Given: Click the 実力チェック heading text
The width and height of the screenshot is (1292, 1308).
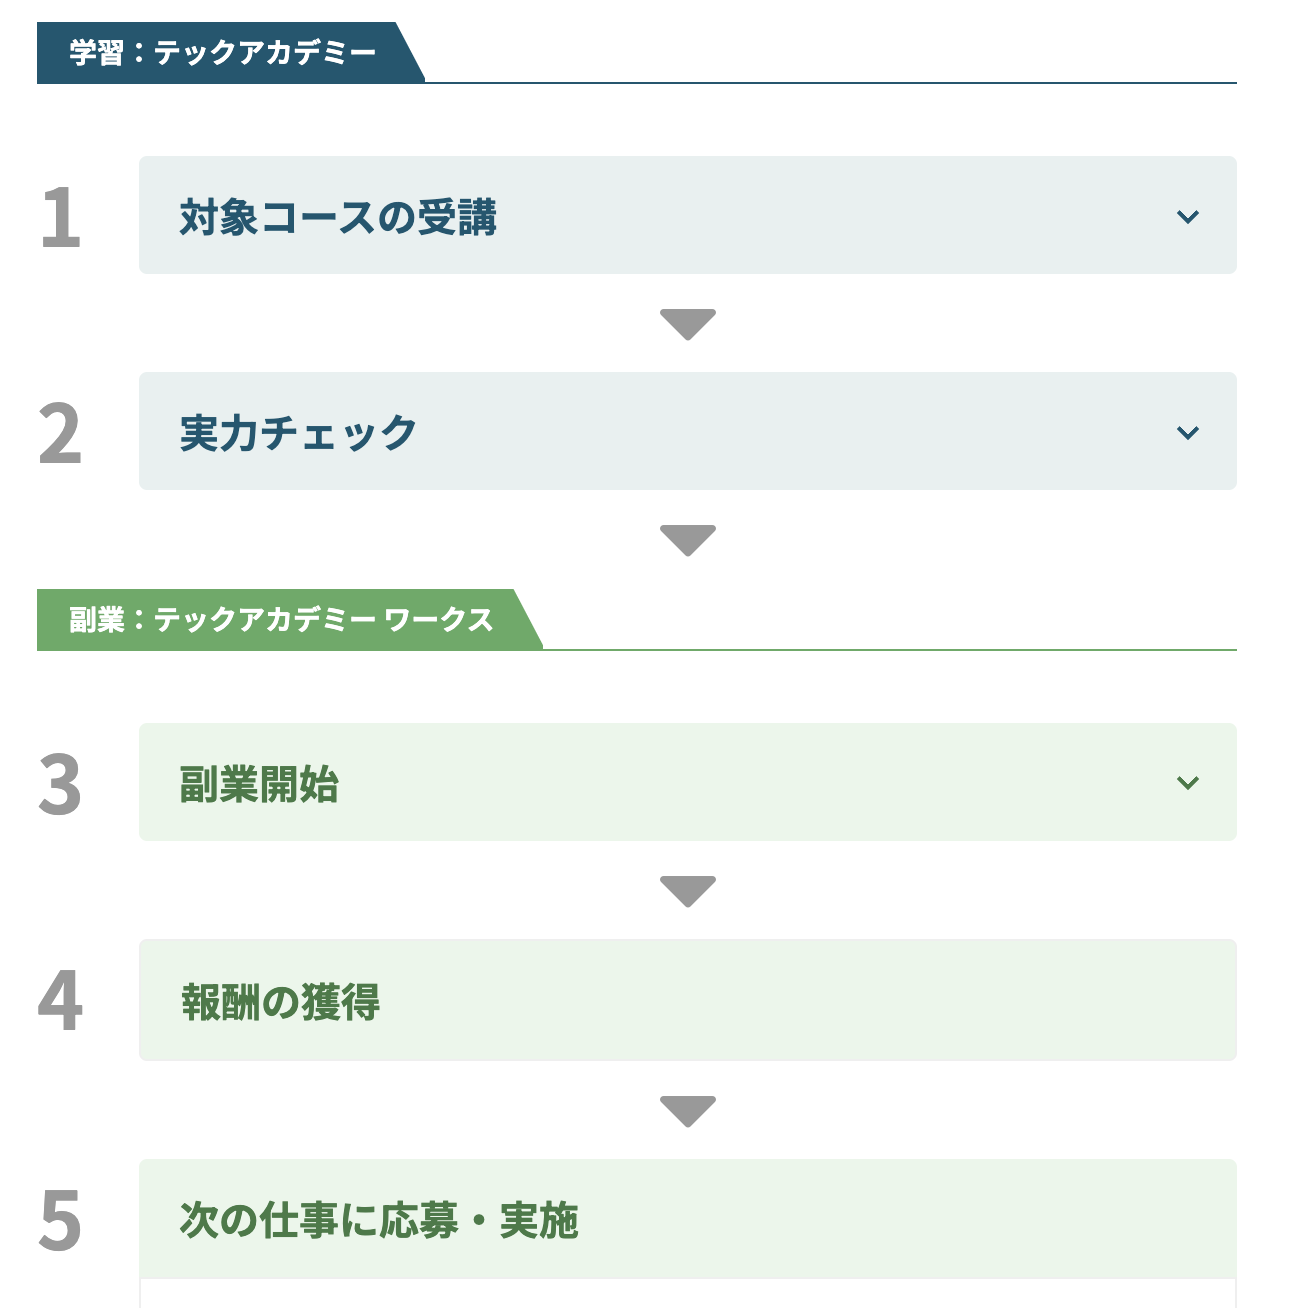Looking at the screenshot, I should (298, 433).
